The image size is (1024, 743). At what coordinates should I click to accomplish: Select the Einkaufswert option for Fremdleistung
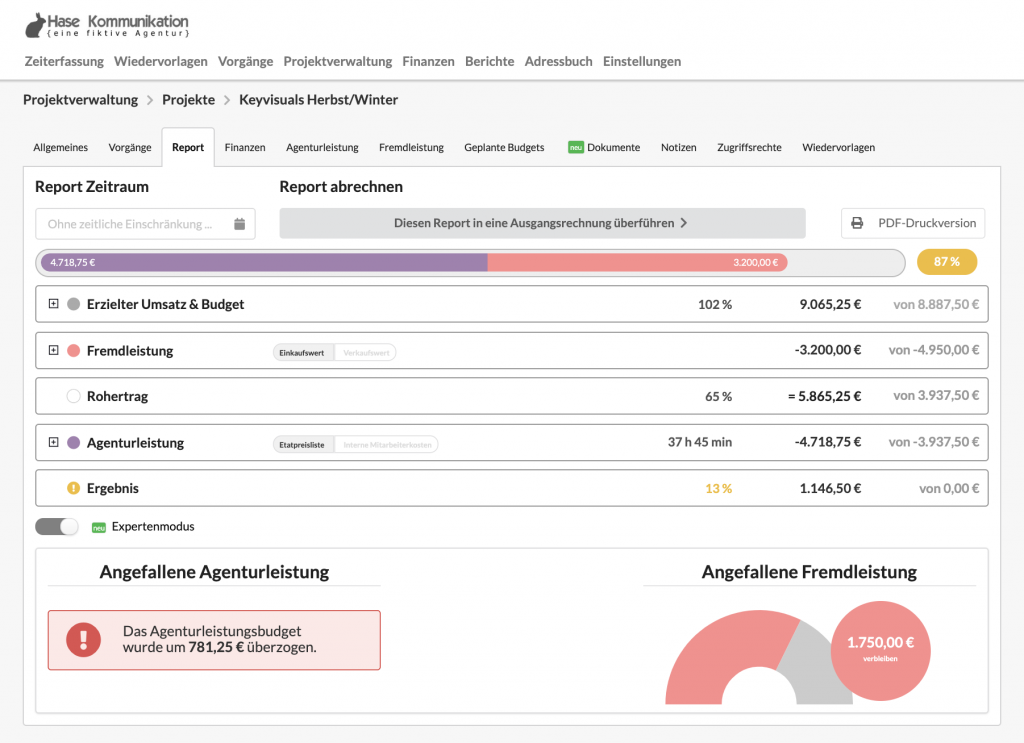pos(302,353)
